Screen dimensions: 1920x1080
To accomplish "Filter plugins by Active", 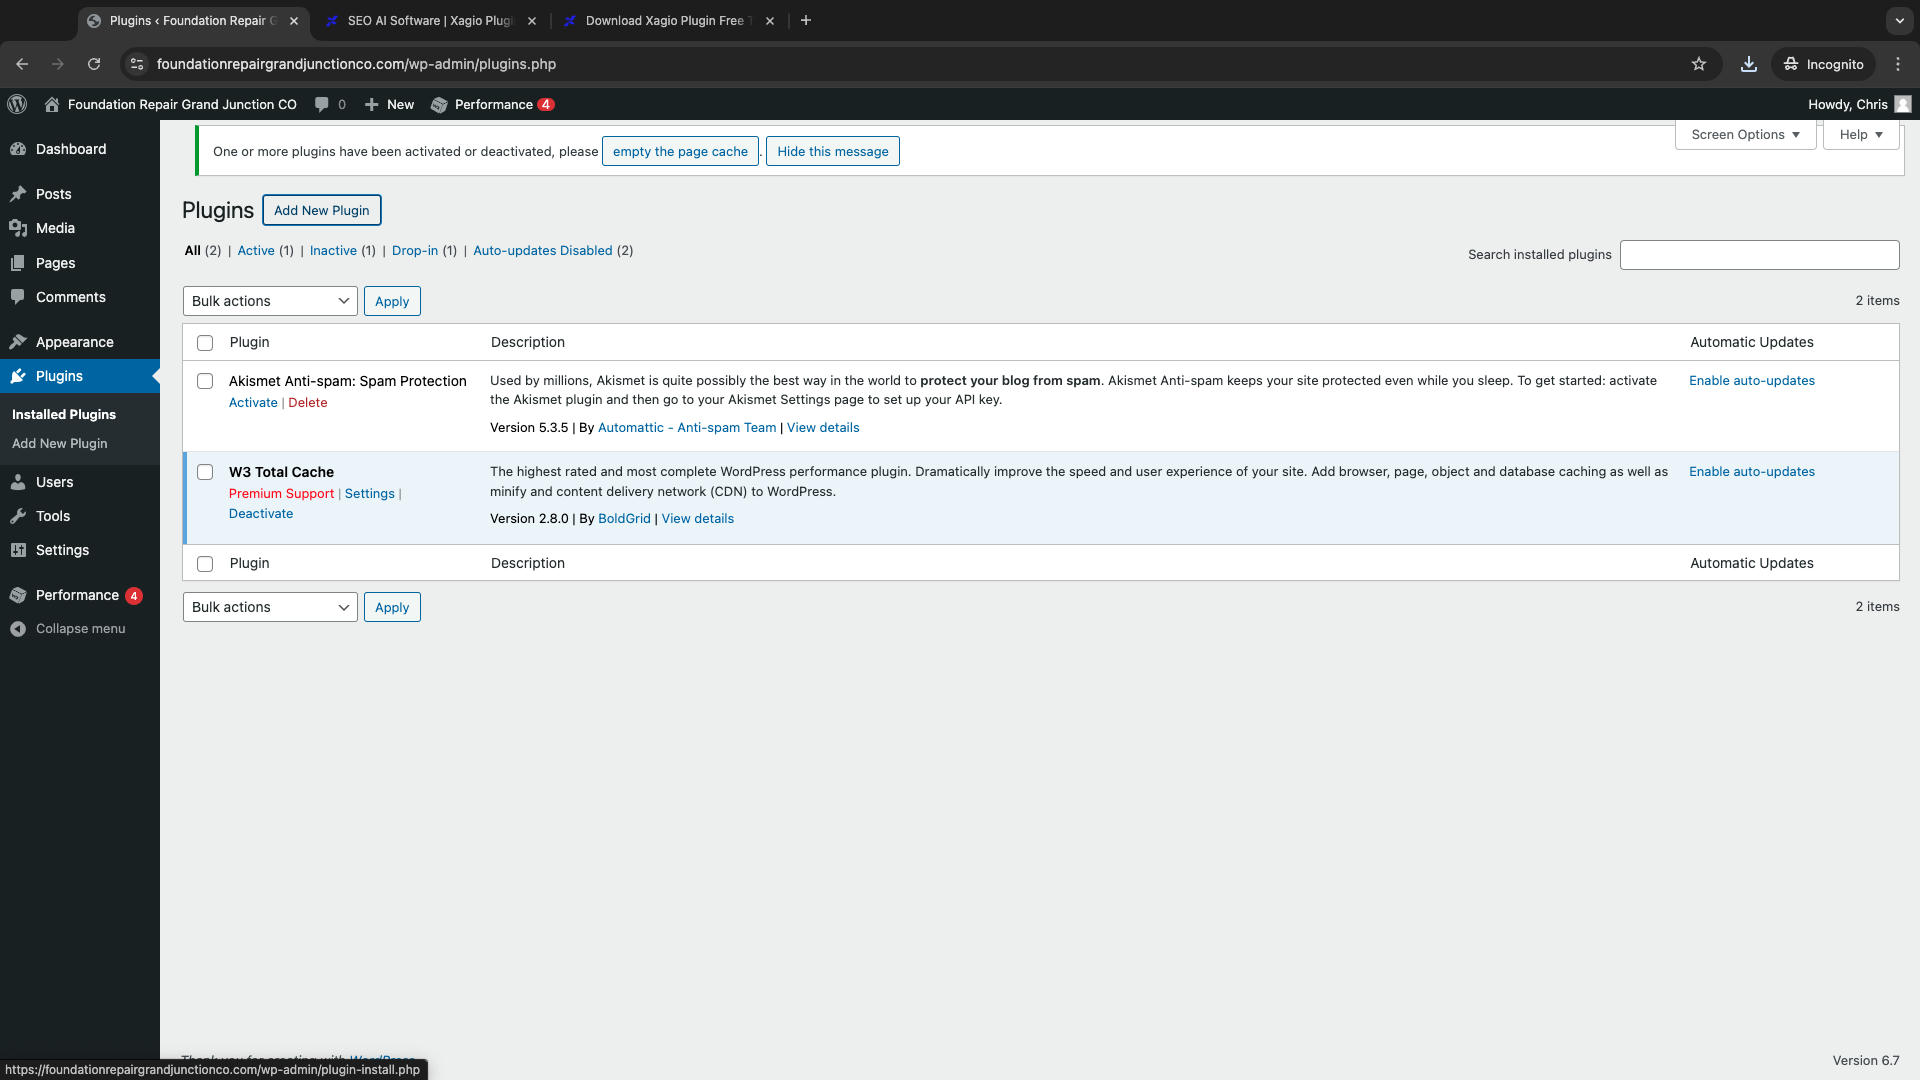I will tap(256, 251).
